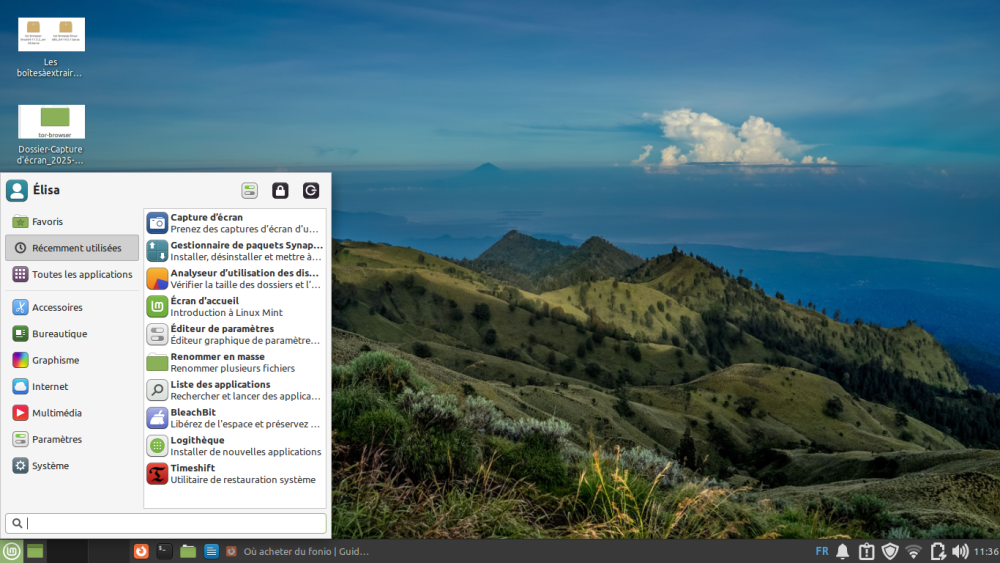Open BleachBit cleaner from the list
1000x563 pixels.
coord(235,418)
